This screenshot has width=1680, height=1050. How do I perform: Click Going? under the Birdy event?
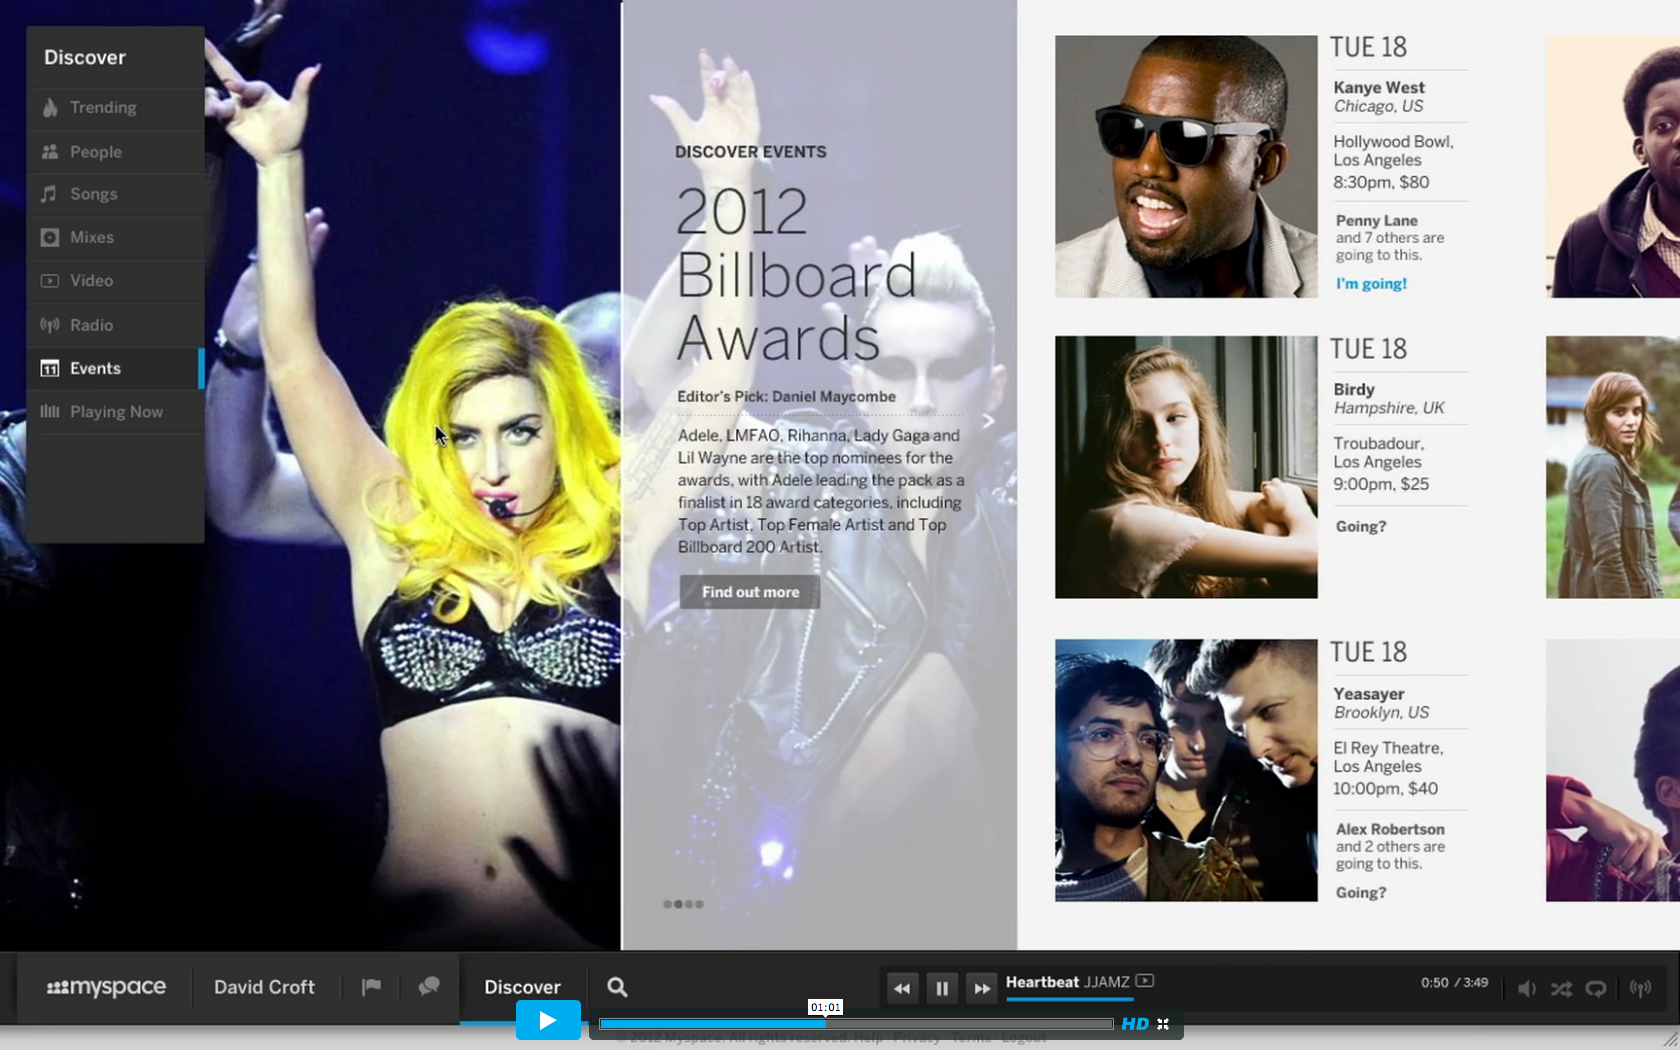1361,527
